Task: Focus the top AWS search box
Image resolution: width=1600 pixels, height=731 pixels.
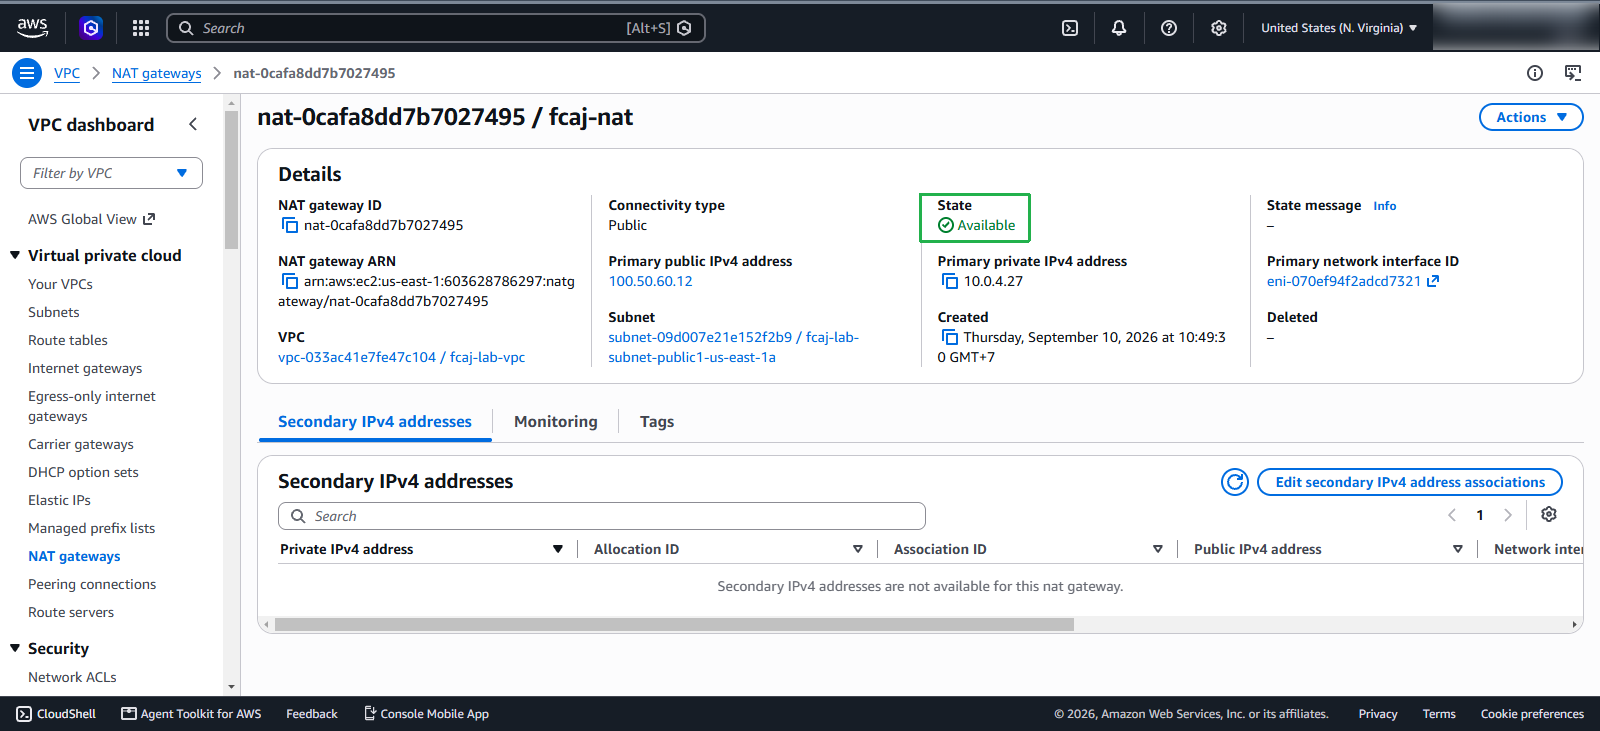Action: 436,28
